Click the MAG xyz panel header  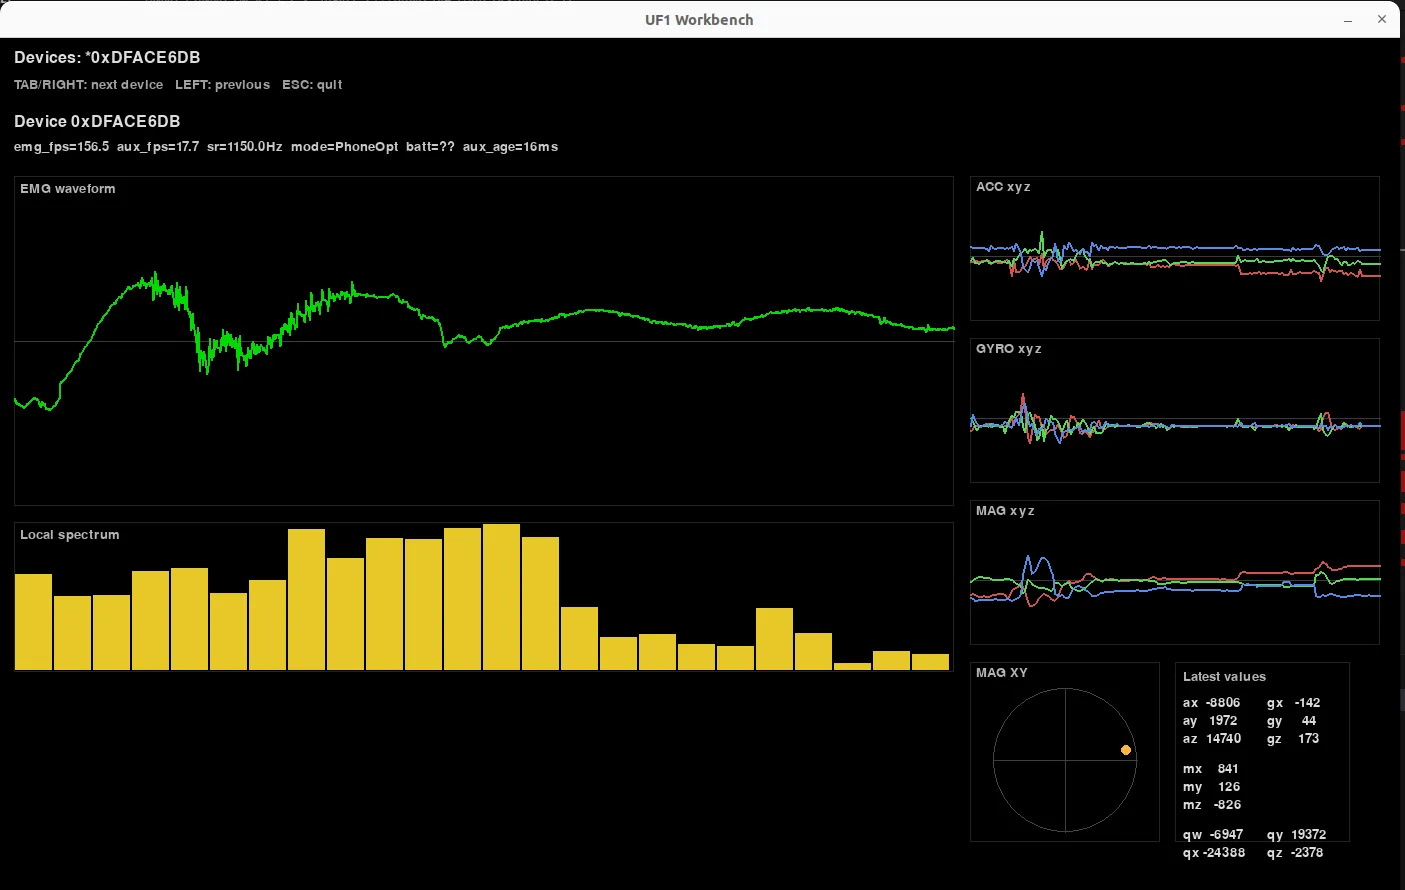click(x=1003, y=510)
